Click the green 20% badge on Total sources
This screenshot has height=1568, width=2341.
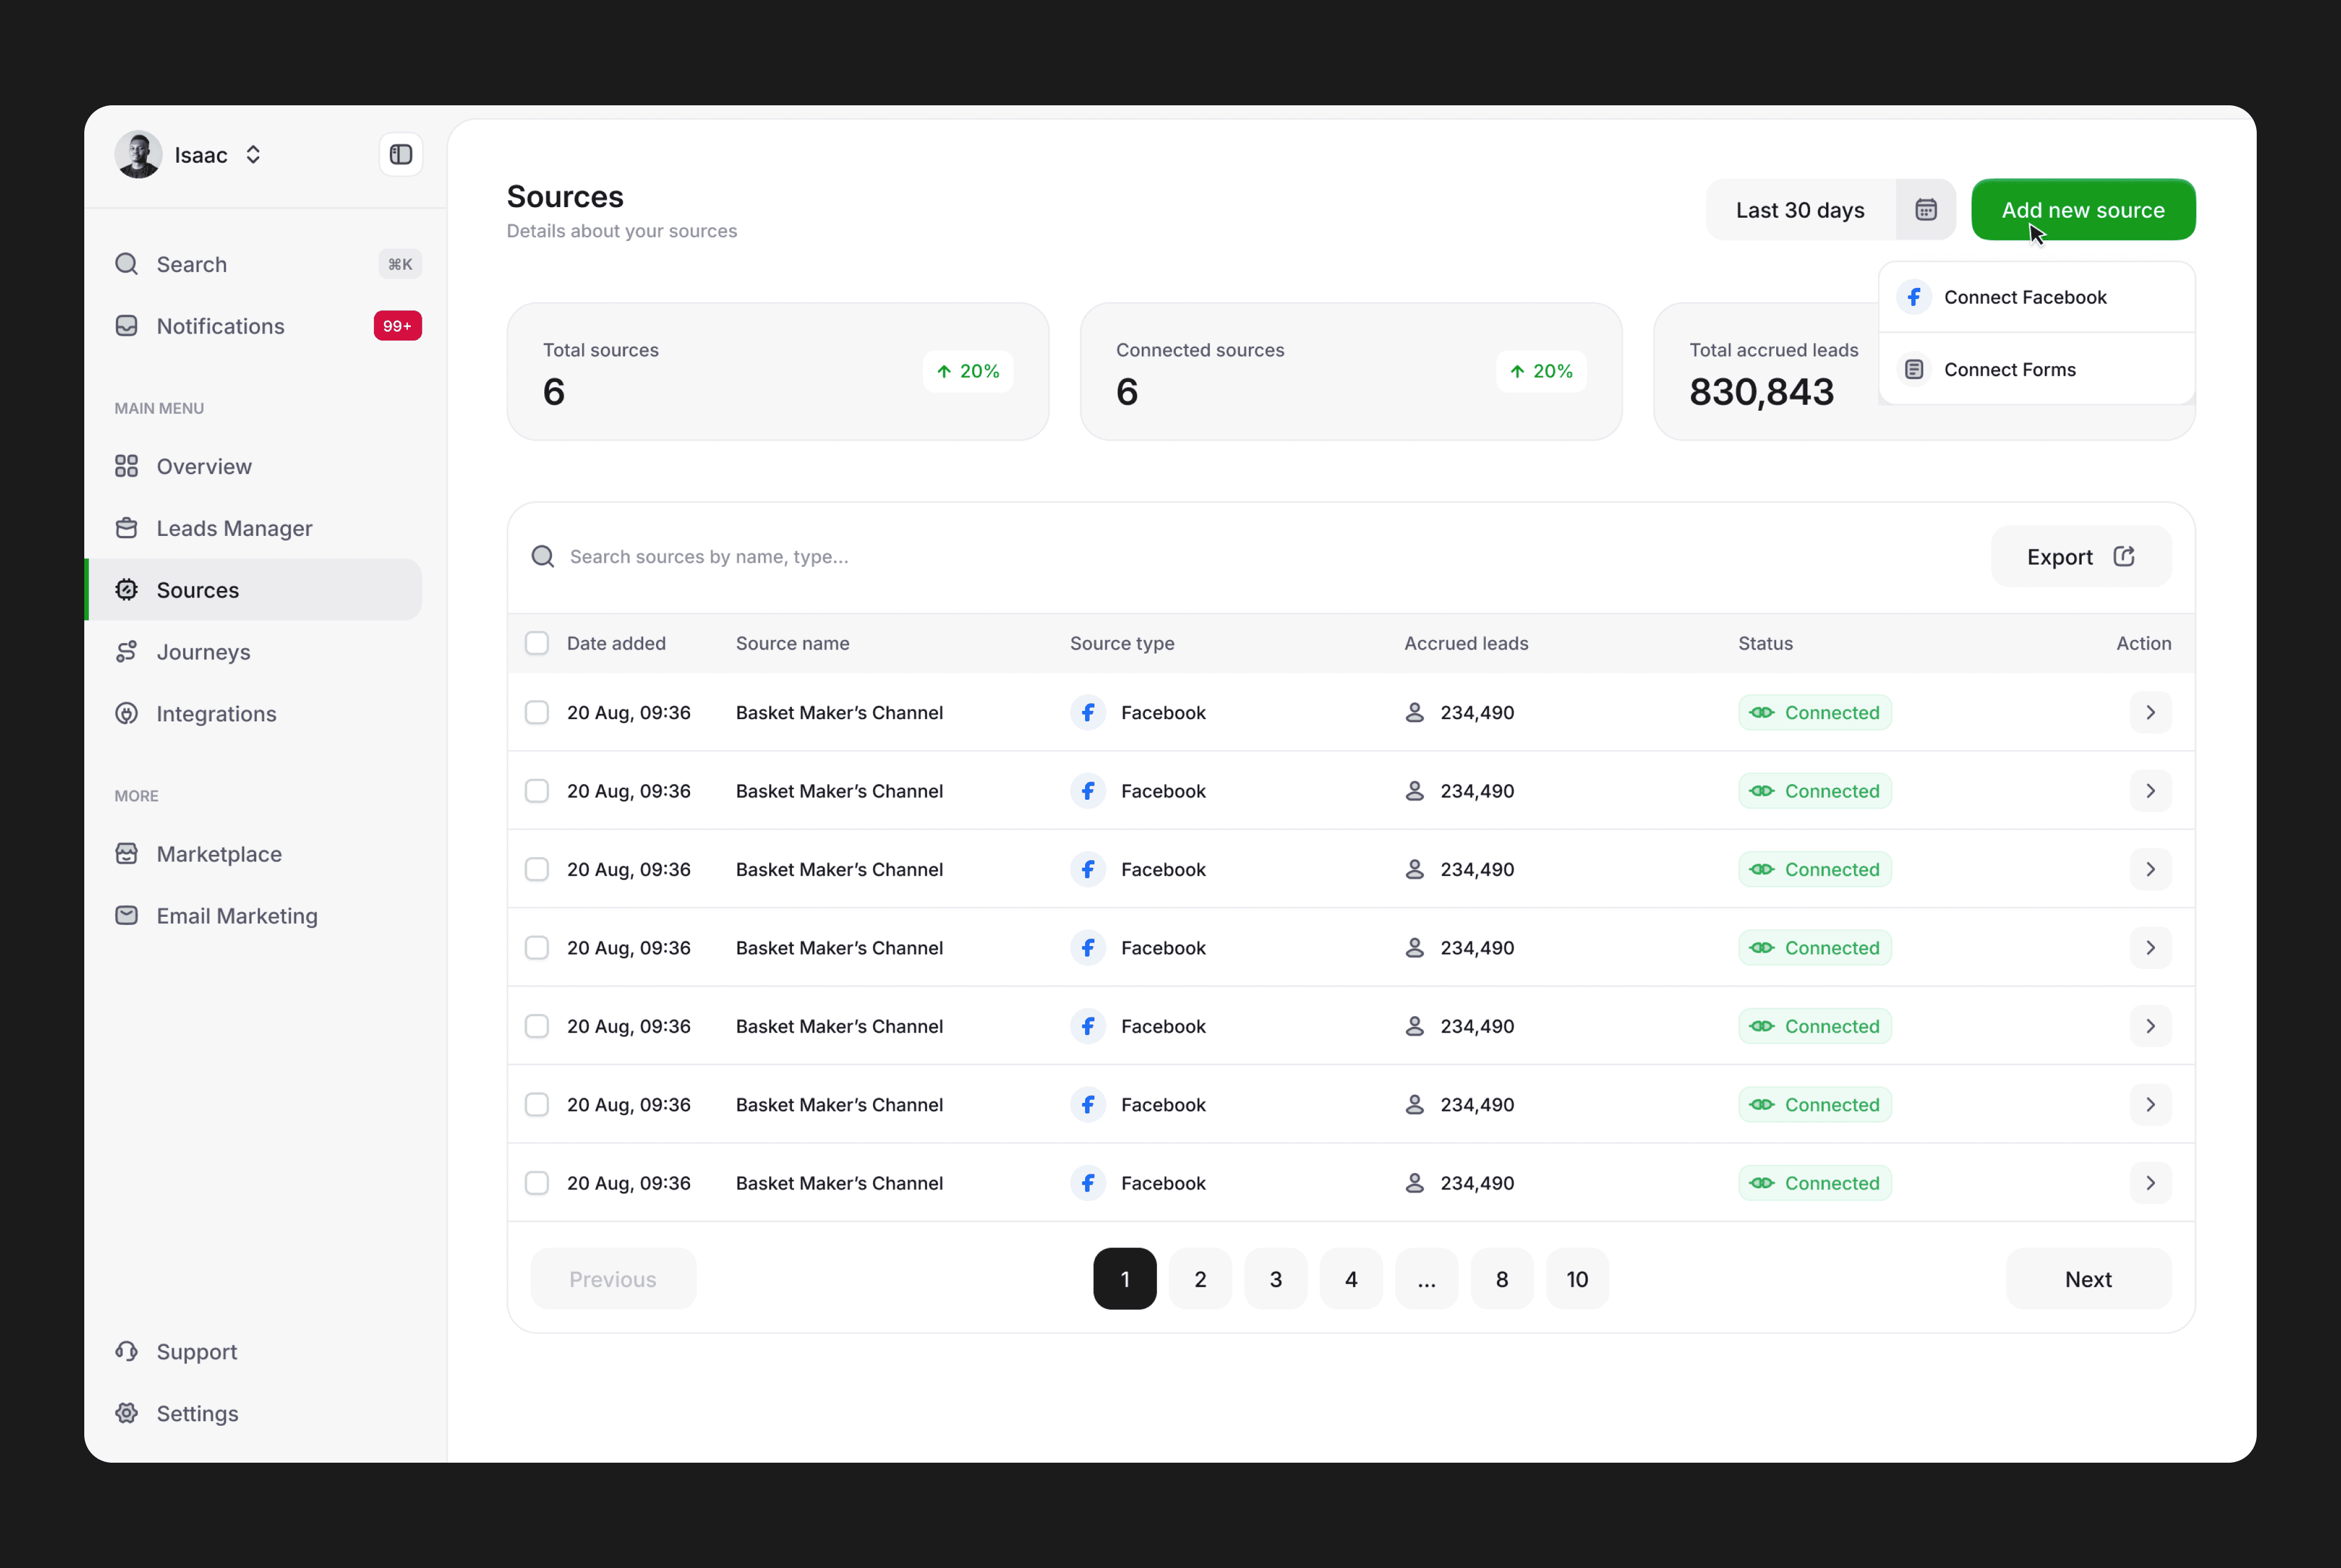(968, 372)
